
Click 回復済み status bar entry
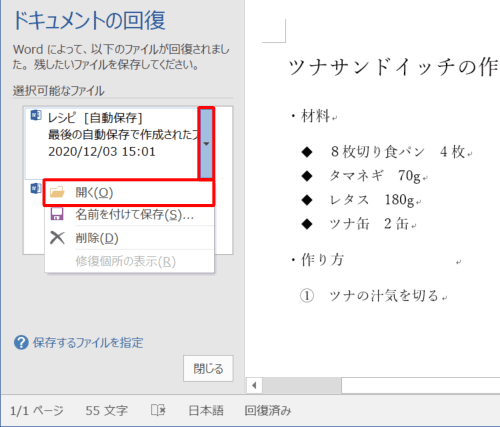pos(268,411)
